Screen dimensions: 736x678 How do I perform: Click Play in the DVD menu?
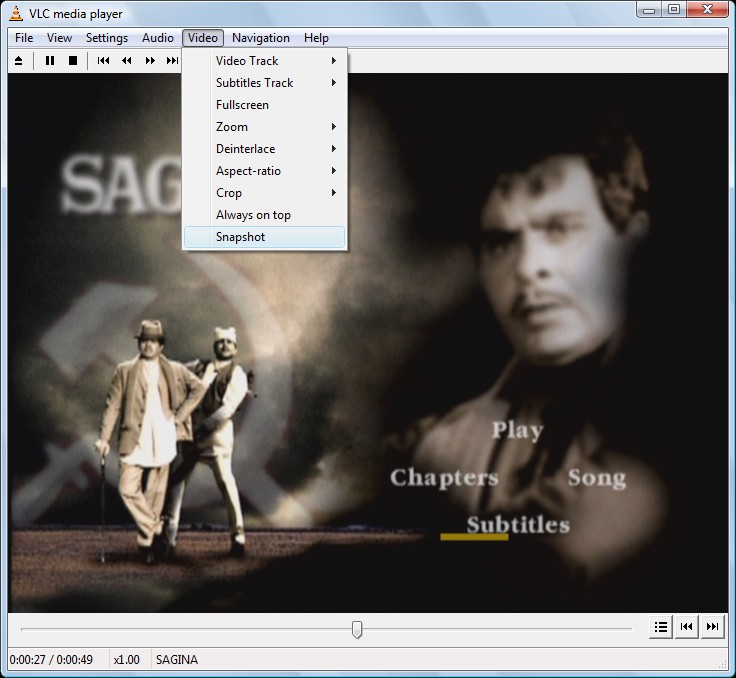pos(518,431)
